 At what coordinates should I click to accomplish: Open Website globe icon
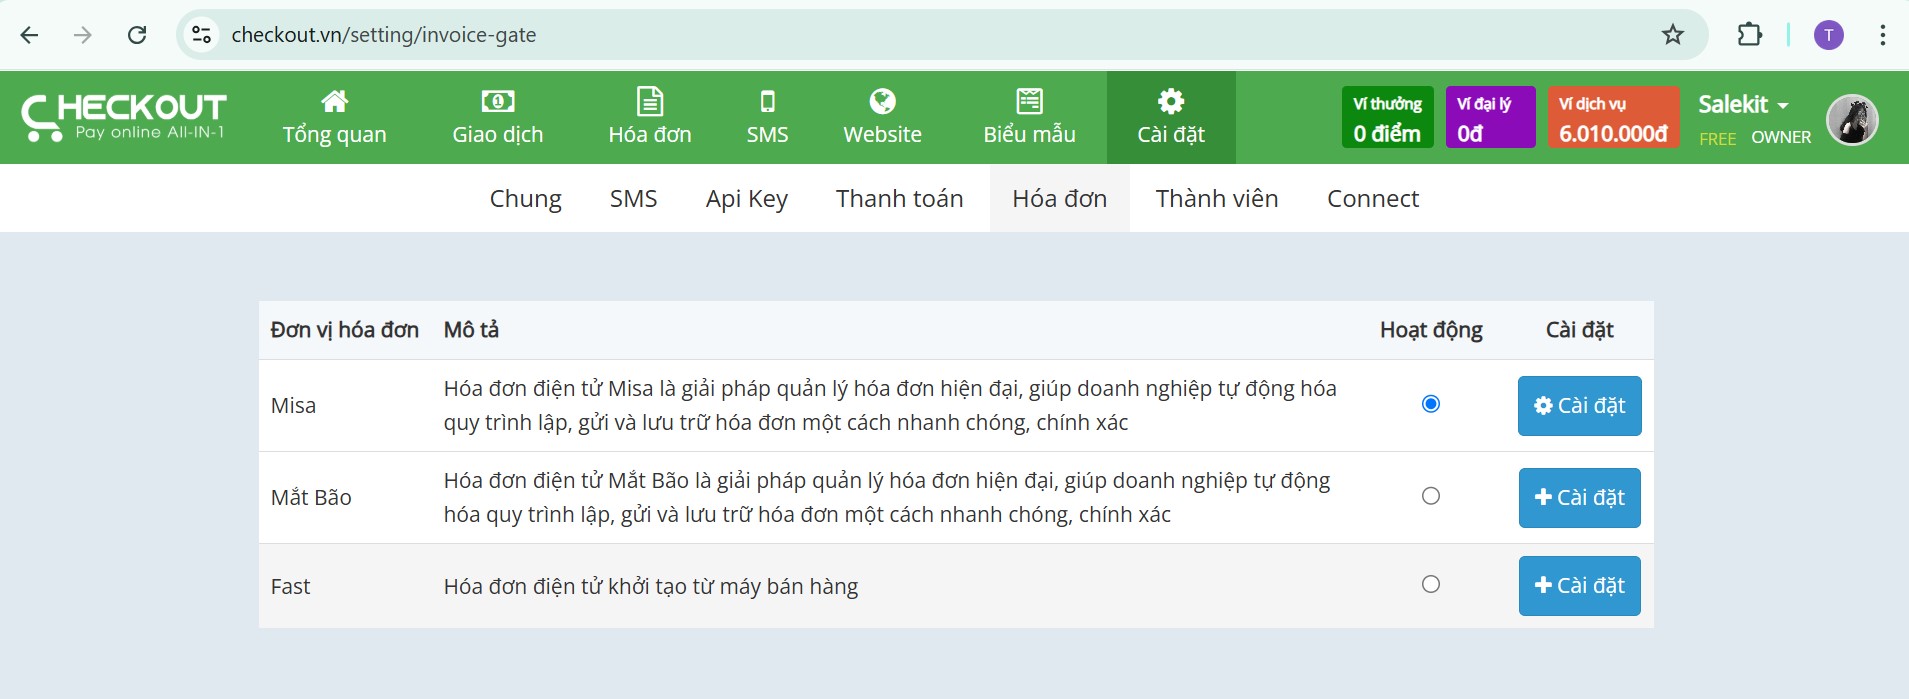[x=882, y=101]
